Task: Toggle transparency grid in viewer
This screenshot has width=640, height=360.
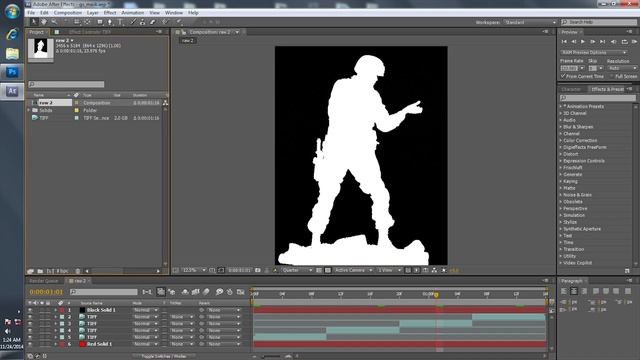Action: (328, 270)
